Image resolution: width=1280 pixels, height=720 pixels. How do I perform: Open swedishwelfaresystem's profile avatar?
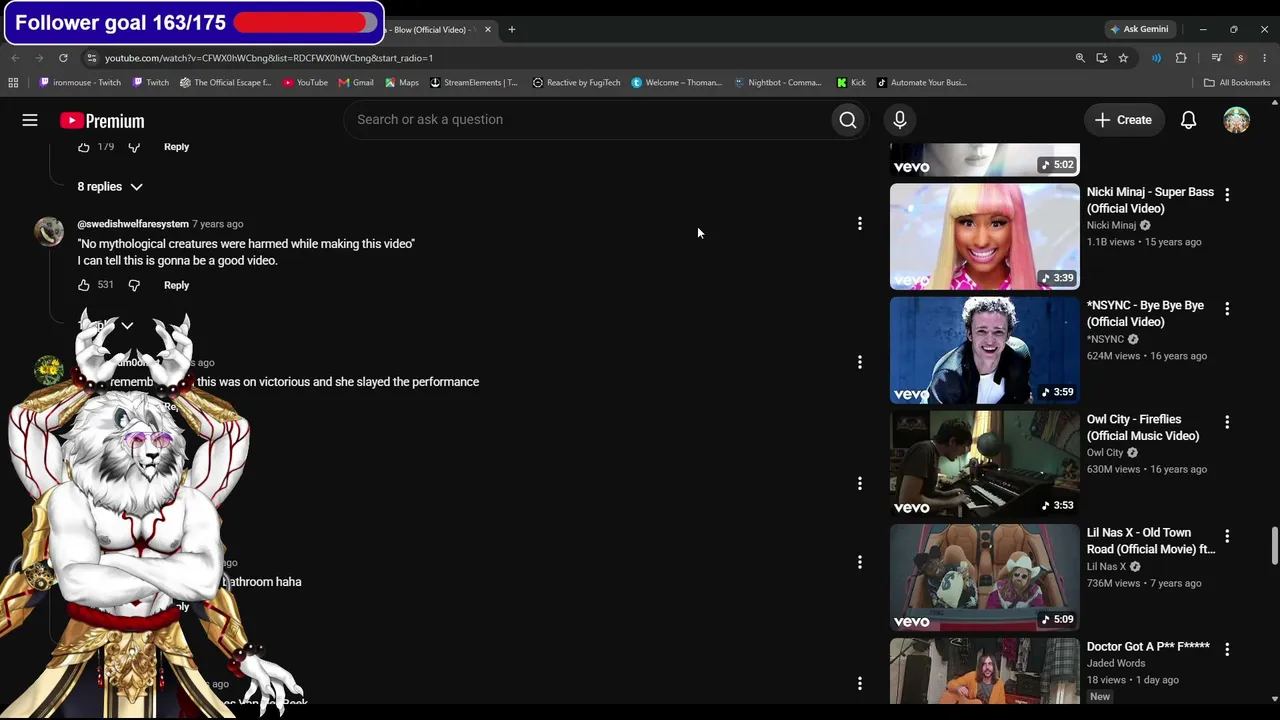point(49,232)
